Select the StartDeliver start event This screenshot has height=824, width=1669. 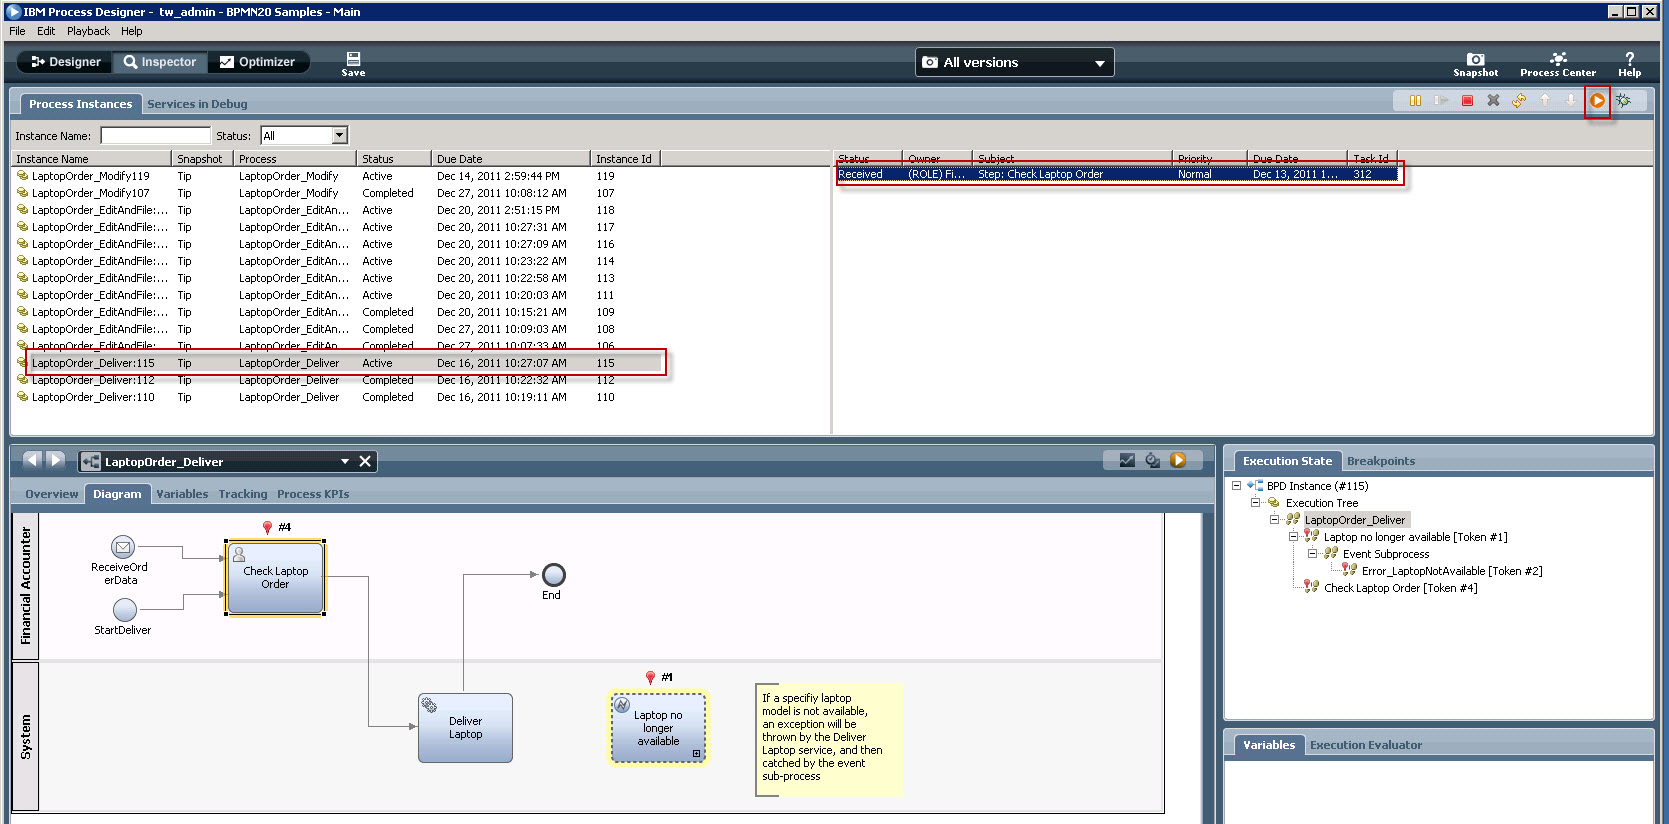(125, 609)
